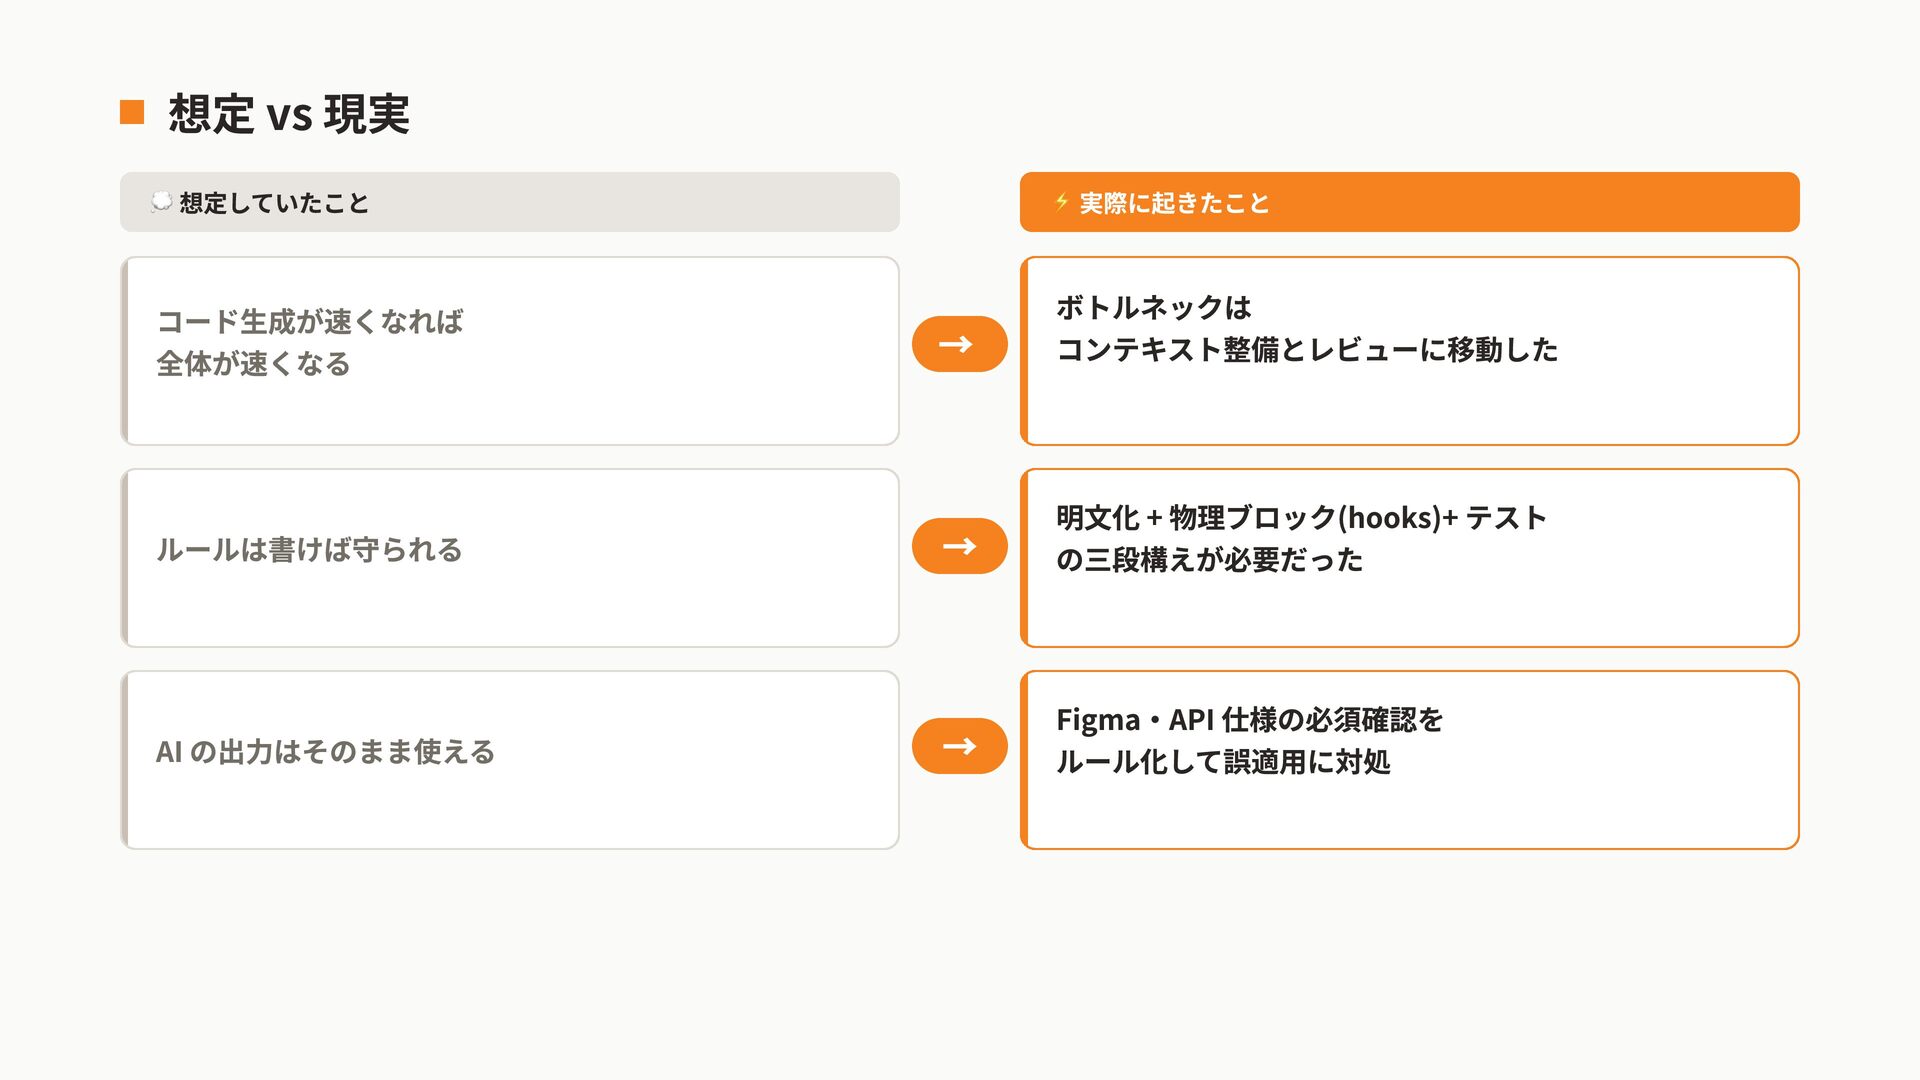Click the middle orange arrow pill
Viewport: 1920px width, 1080px height.
tap(959, 546)
